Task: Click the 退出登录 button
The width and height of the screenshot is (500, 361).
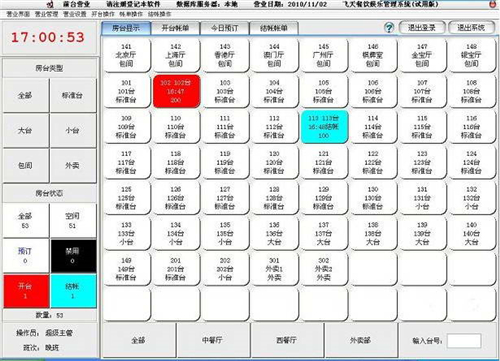Action: click(422, 28)
